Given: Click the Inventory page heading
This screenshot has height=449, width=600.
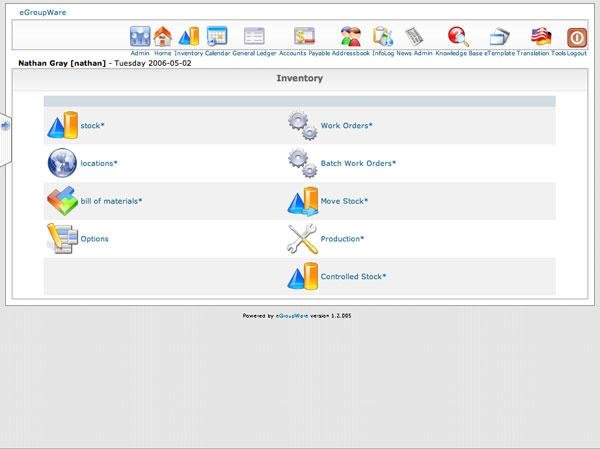Looking at the screenshot, I should click(300, 78).
